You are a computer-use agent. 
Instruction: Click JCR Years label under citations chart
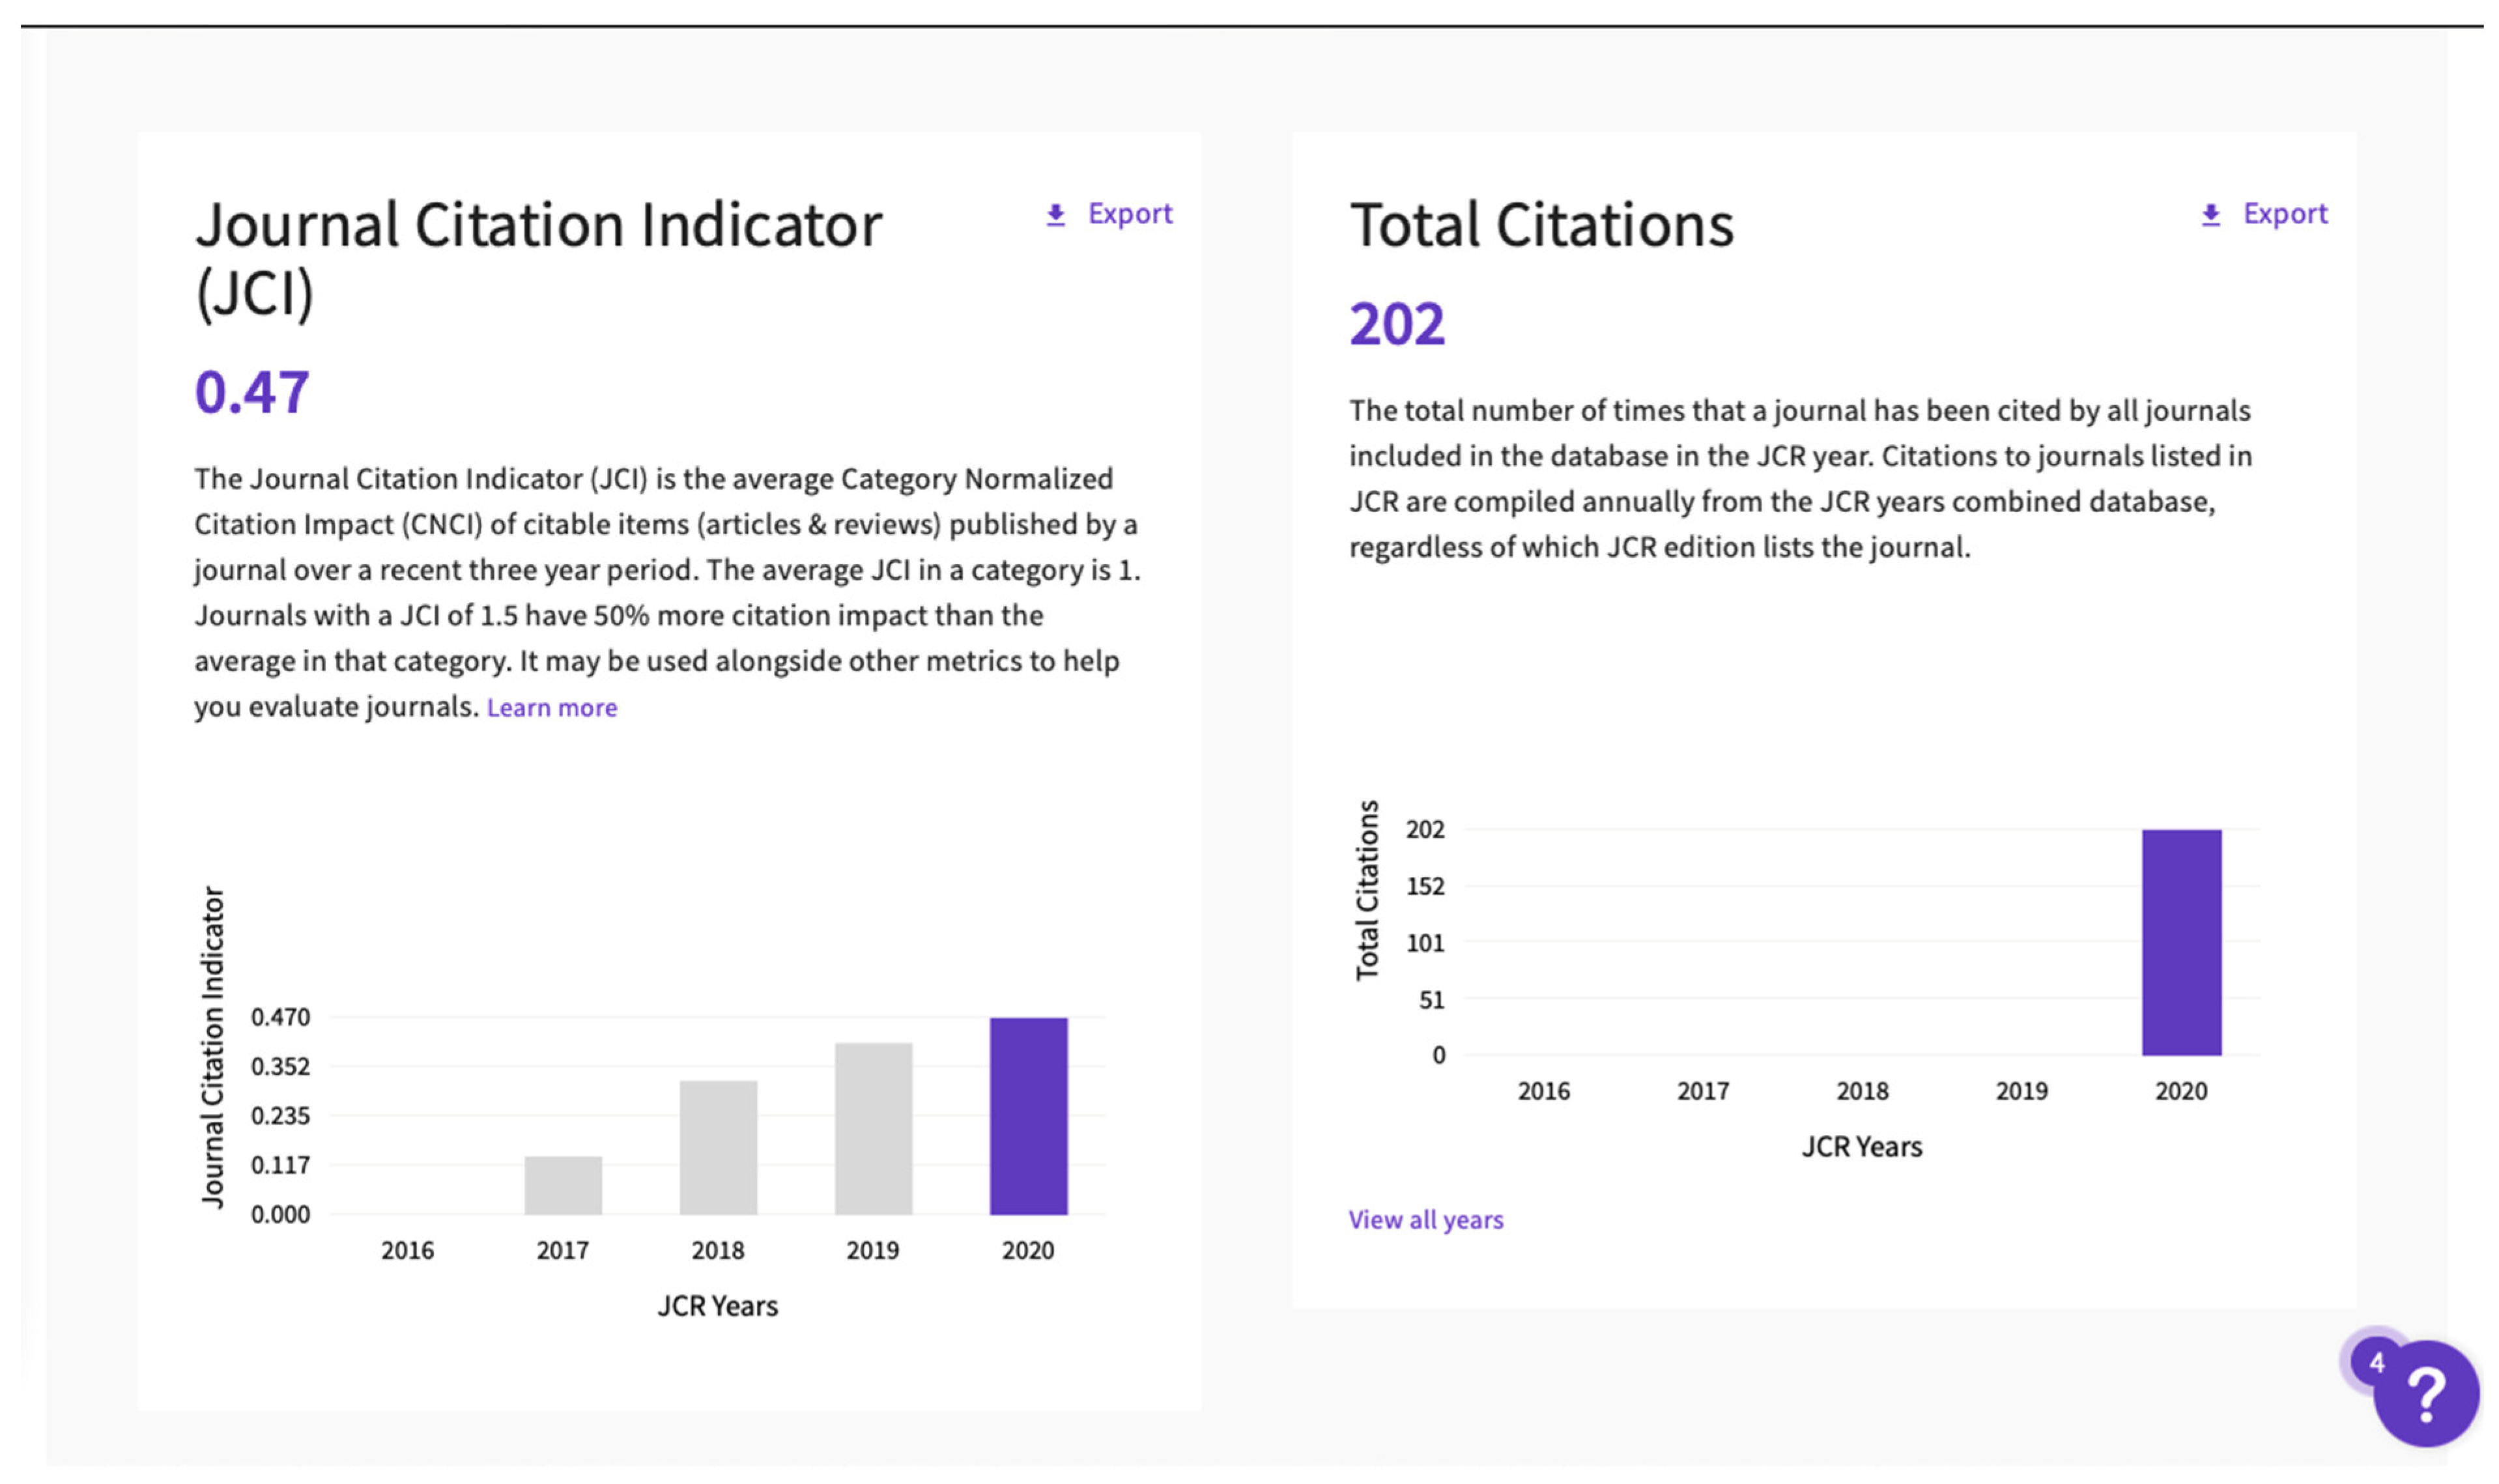tap(1861, 1147)
